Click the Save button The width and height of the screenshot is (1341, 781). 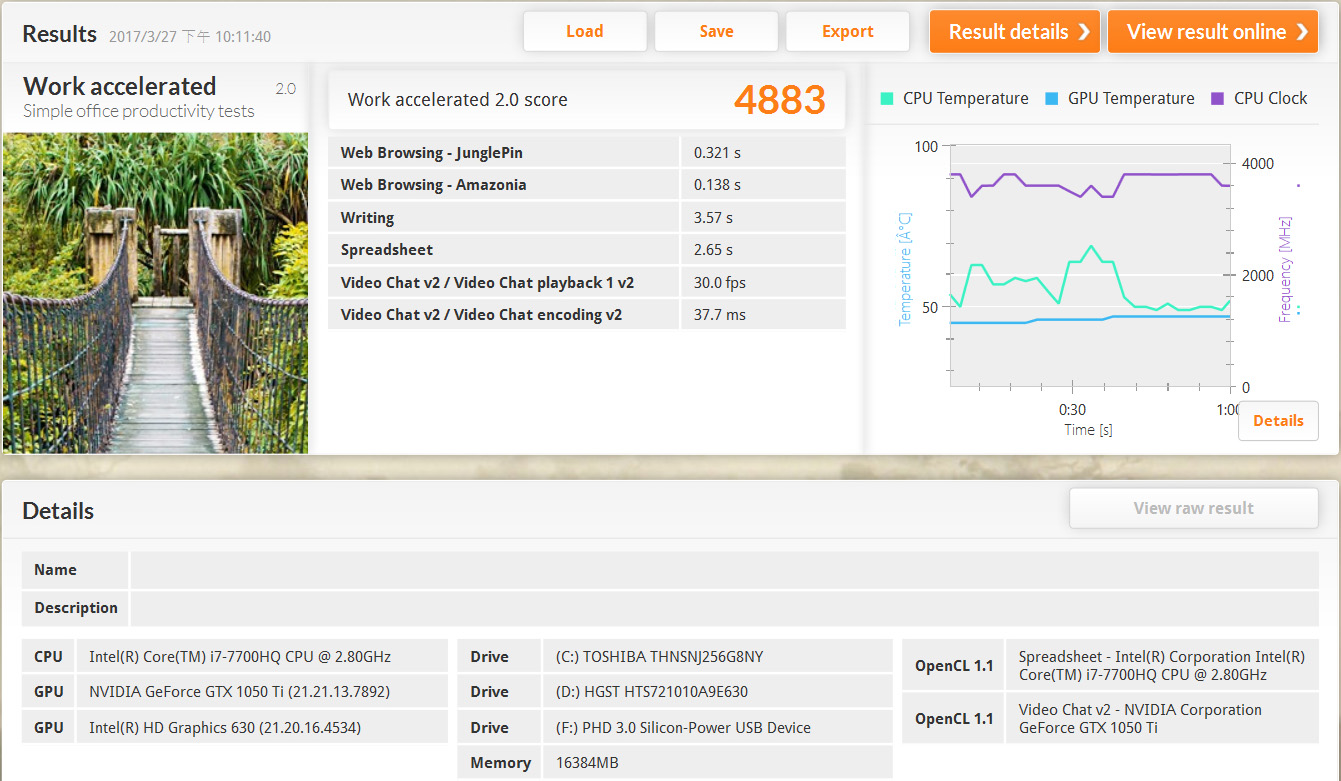716,32
